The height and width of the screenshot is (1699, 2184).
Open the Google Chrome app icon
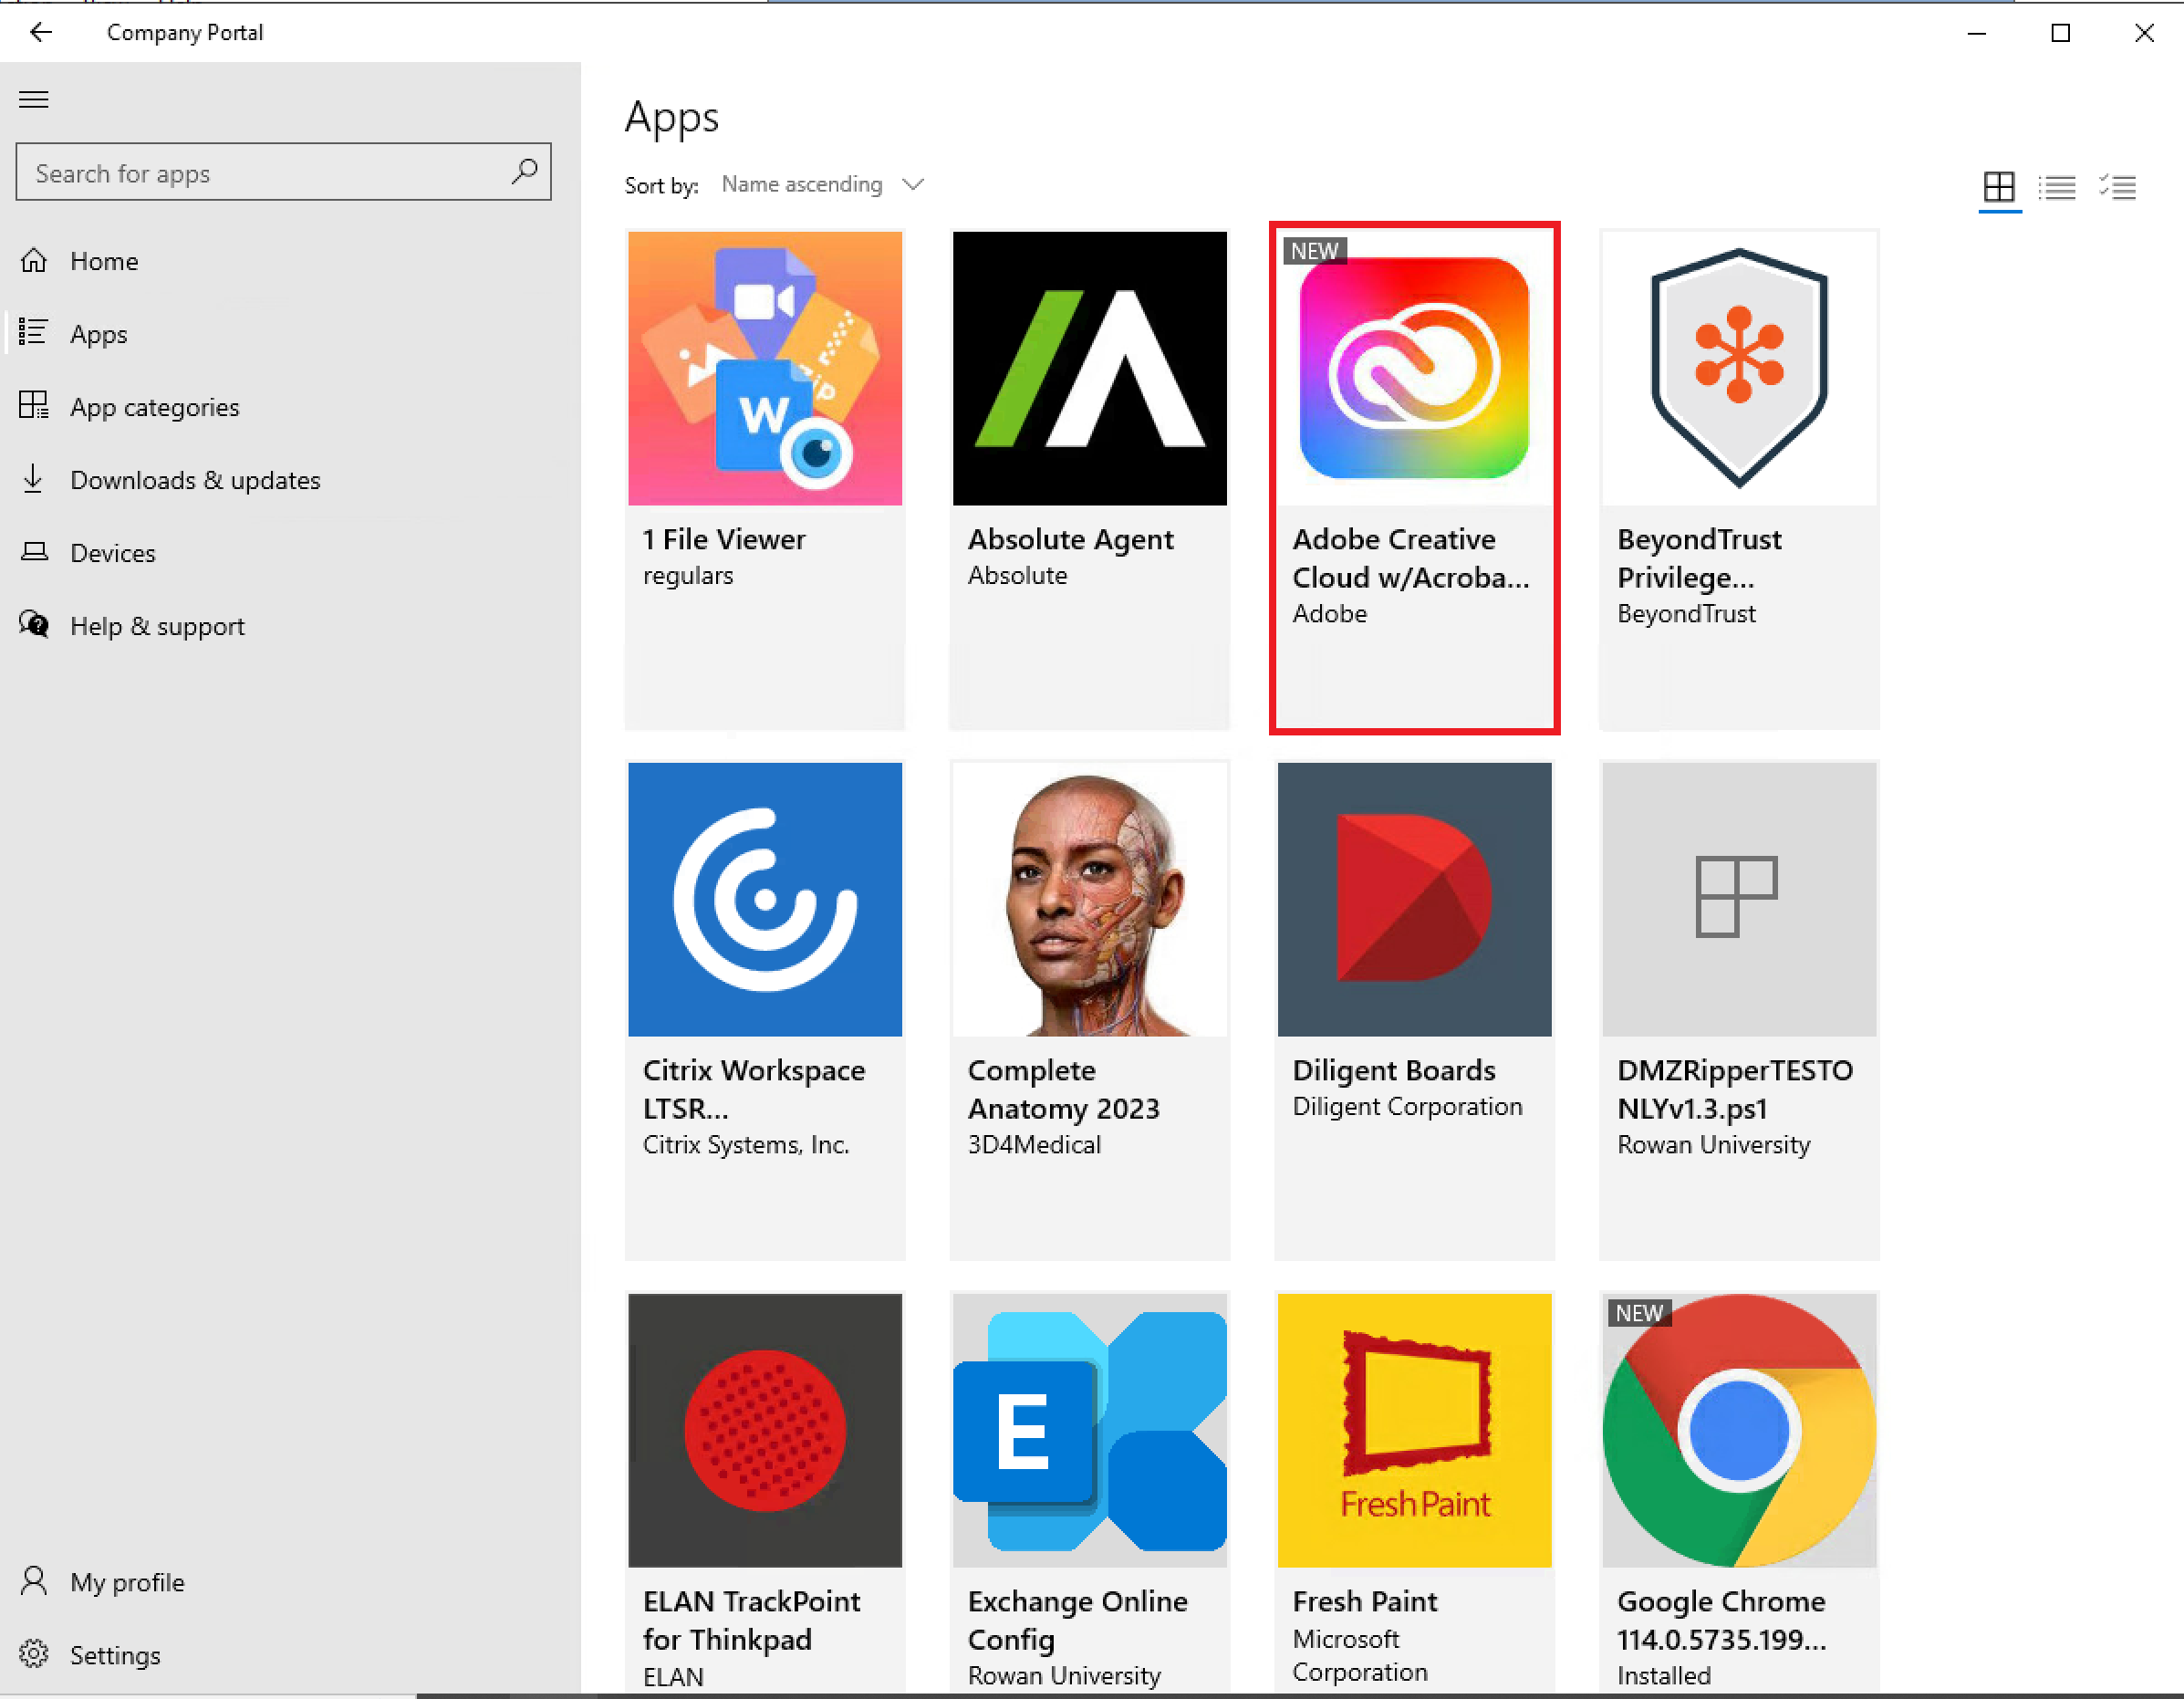tap(1738, 1430)
